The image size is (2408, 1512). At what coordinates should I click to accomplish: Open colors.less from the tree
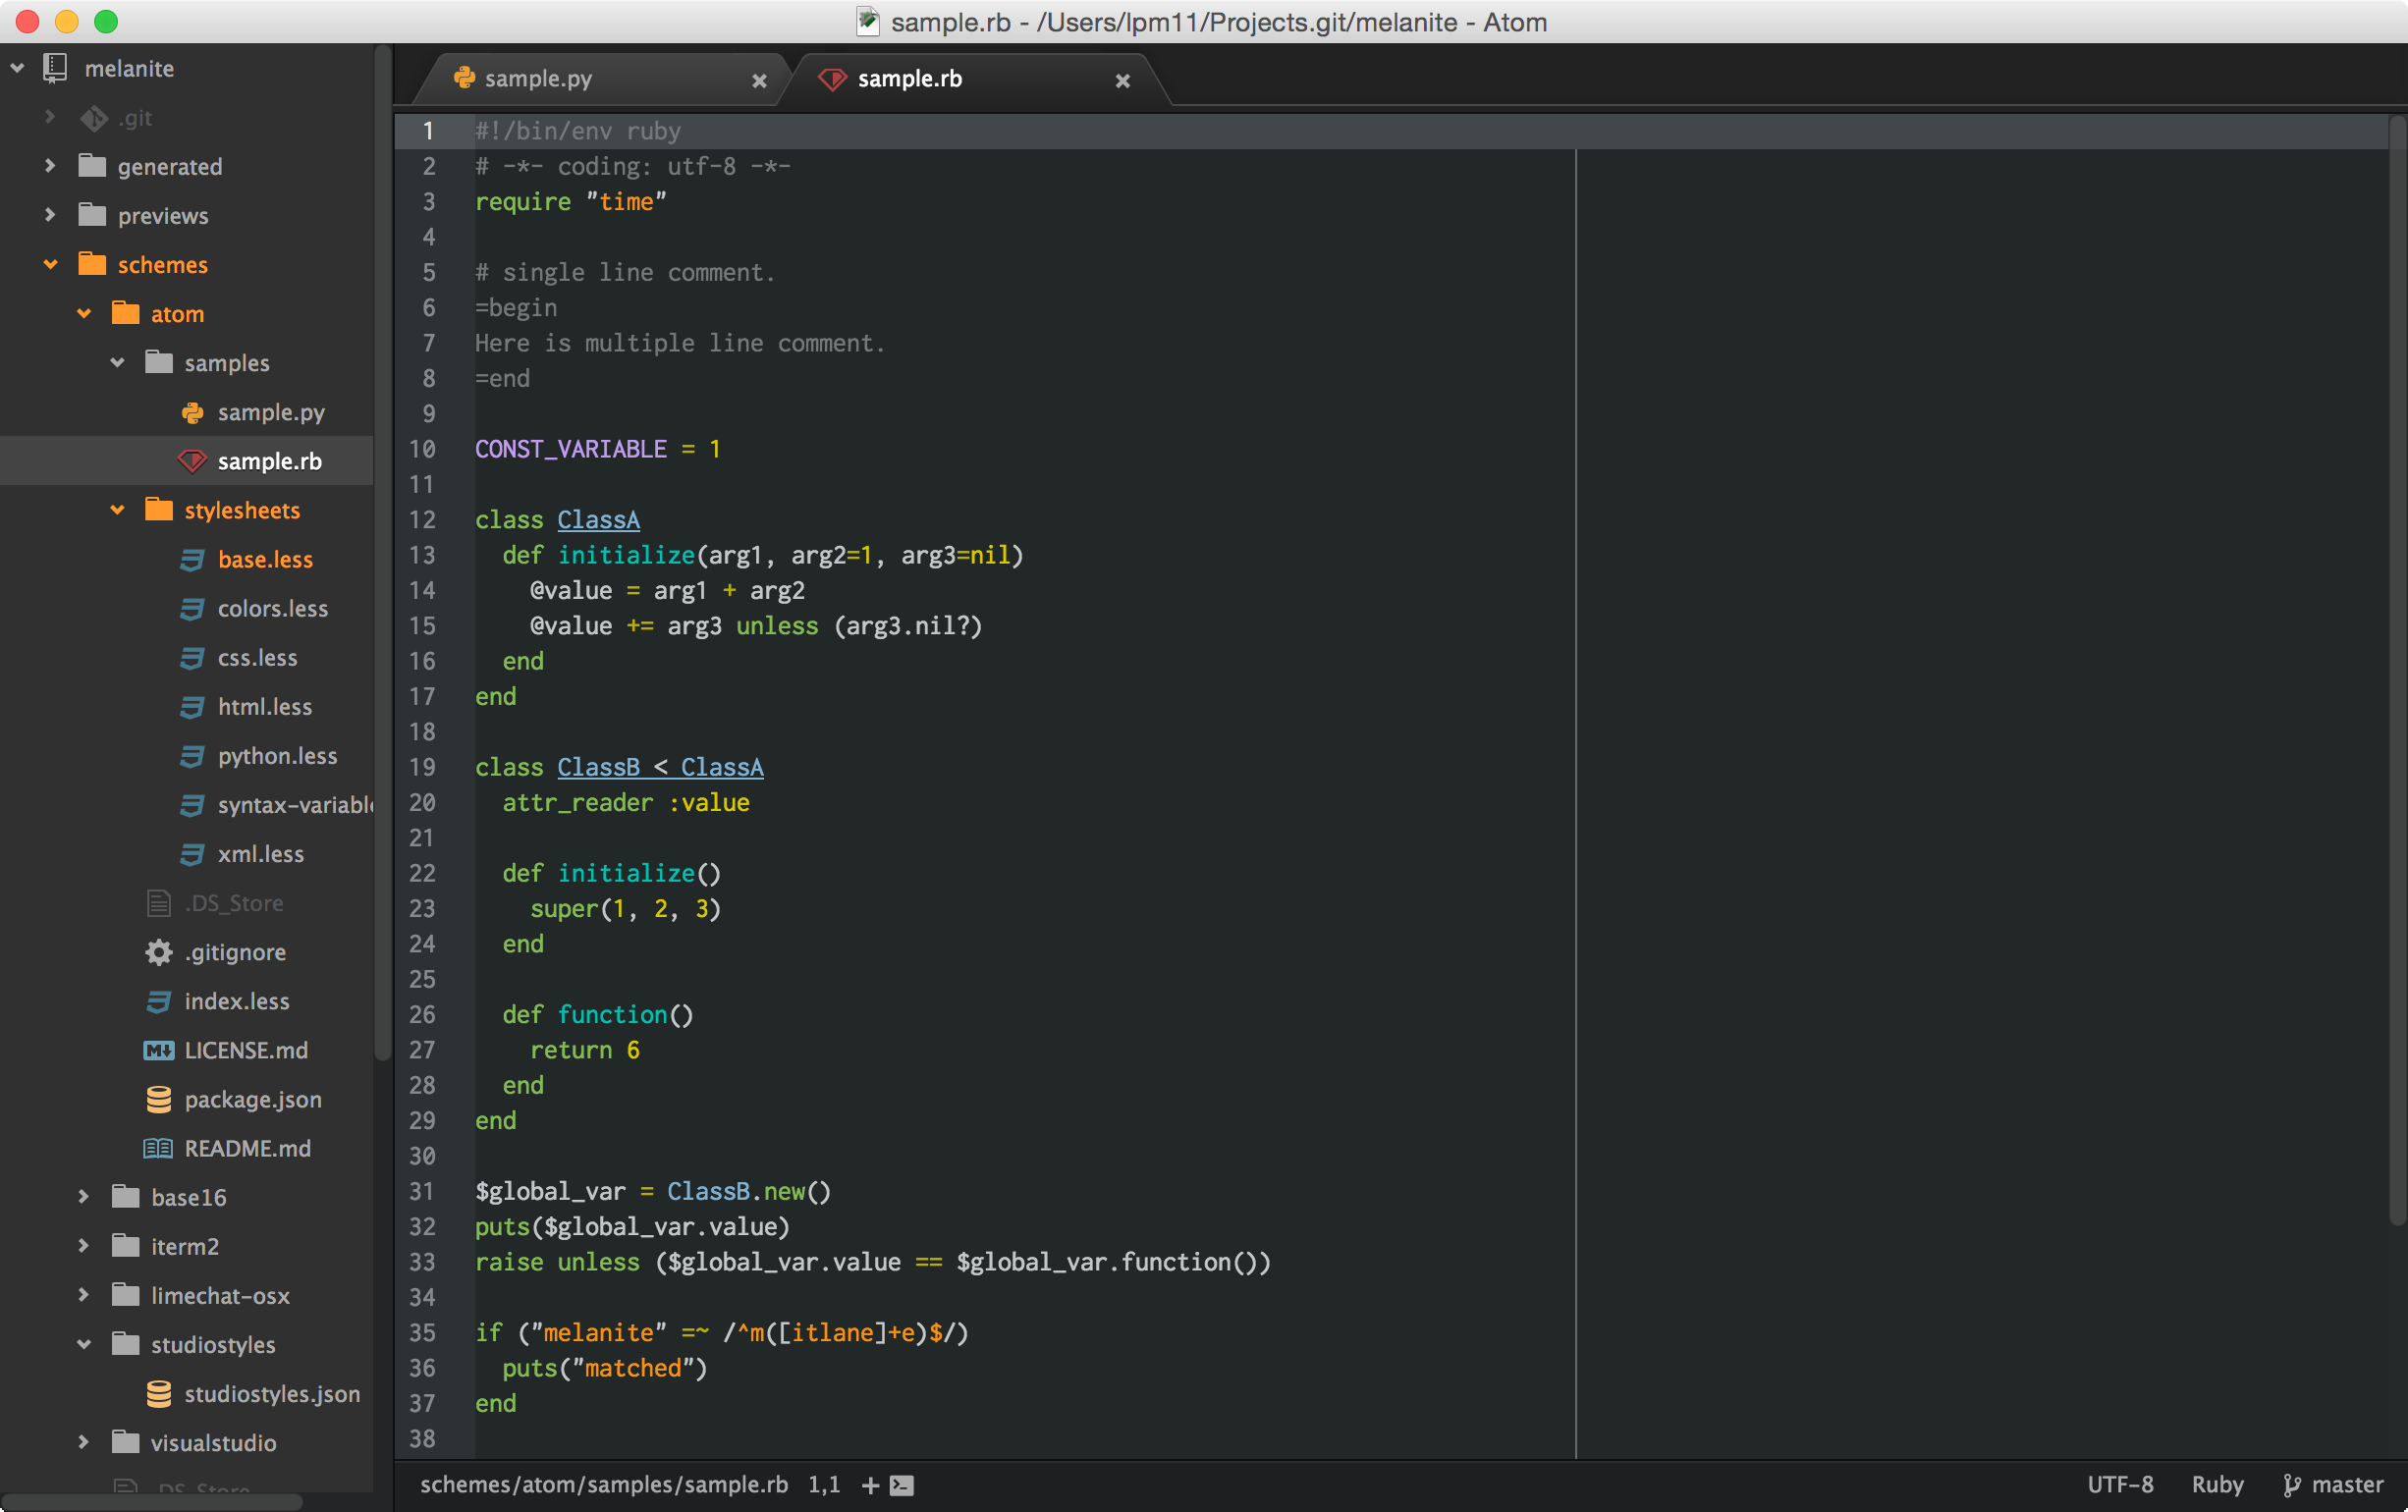click(272, 609)
